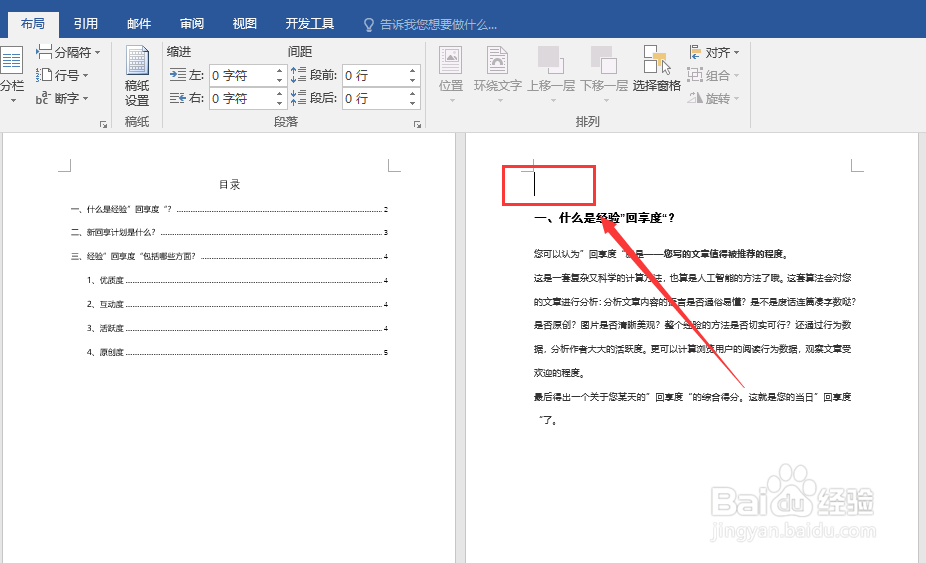Switch to the 引用 references tab

[x=86, y=24]
